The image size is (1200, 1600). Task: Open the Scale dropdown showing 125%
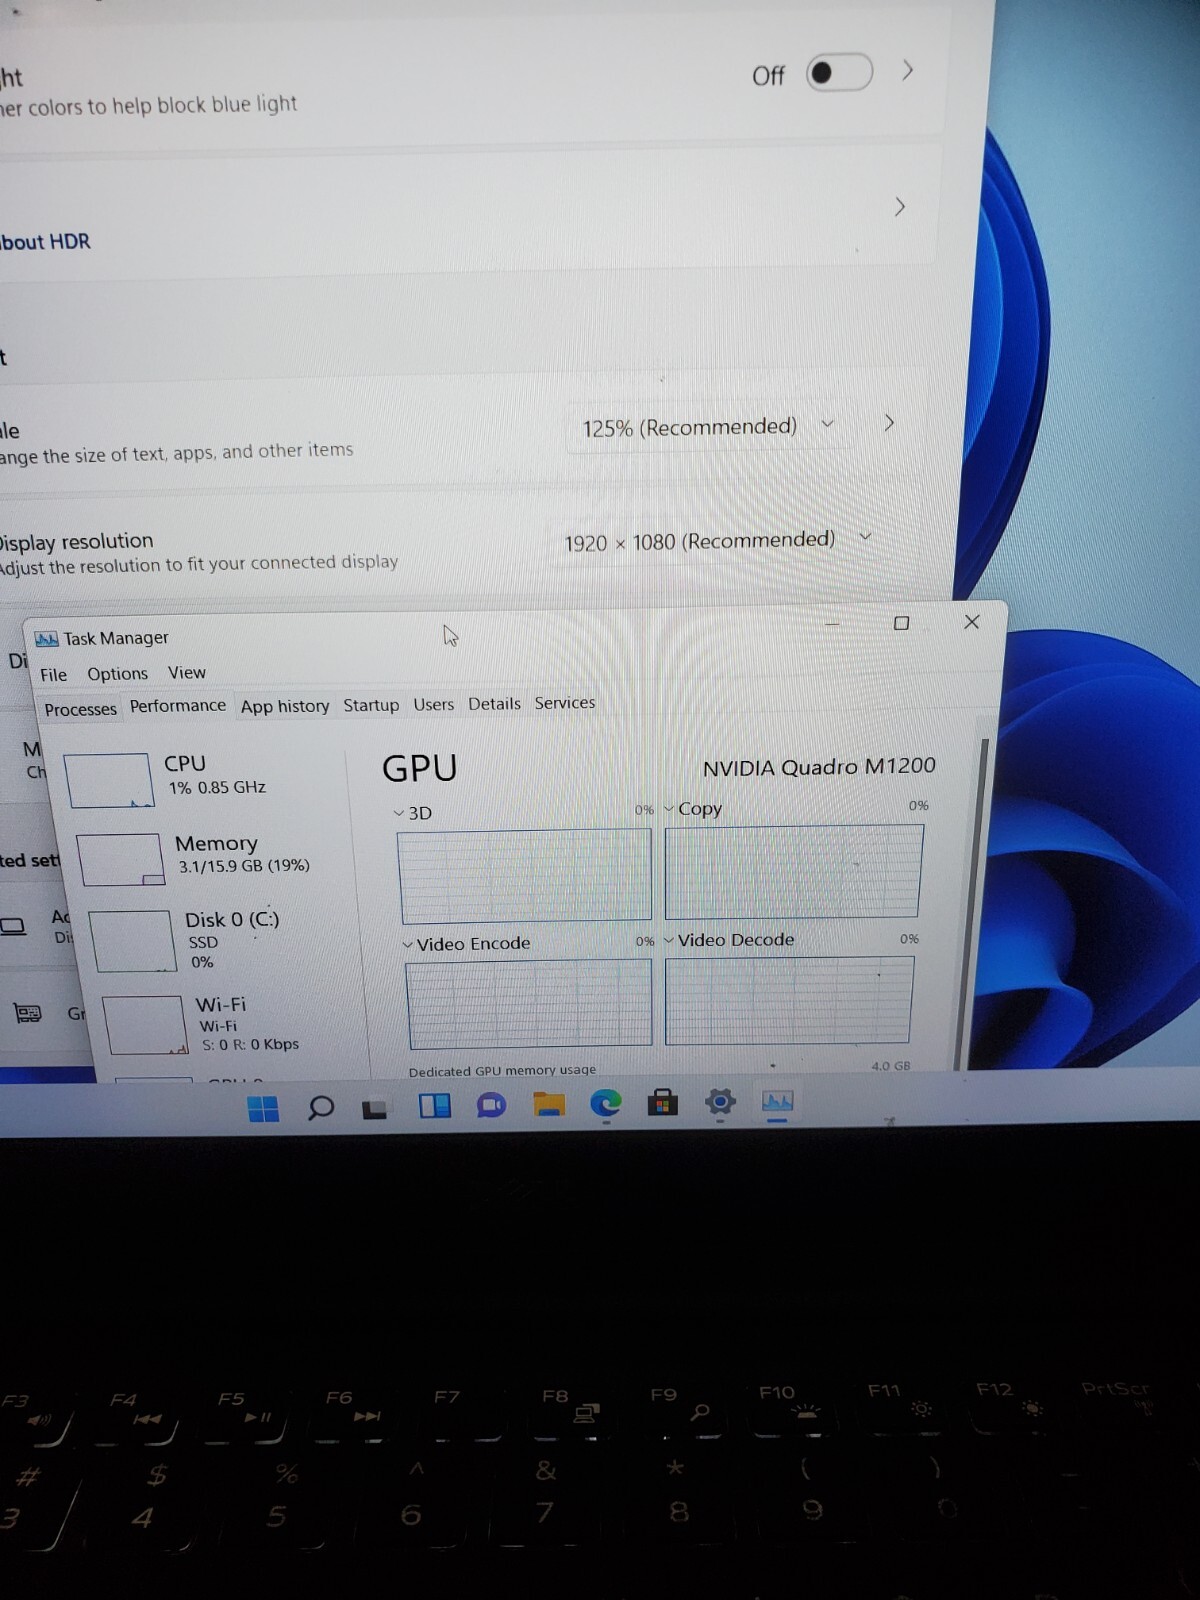click(705, 427)
